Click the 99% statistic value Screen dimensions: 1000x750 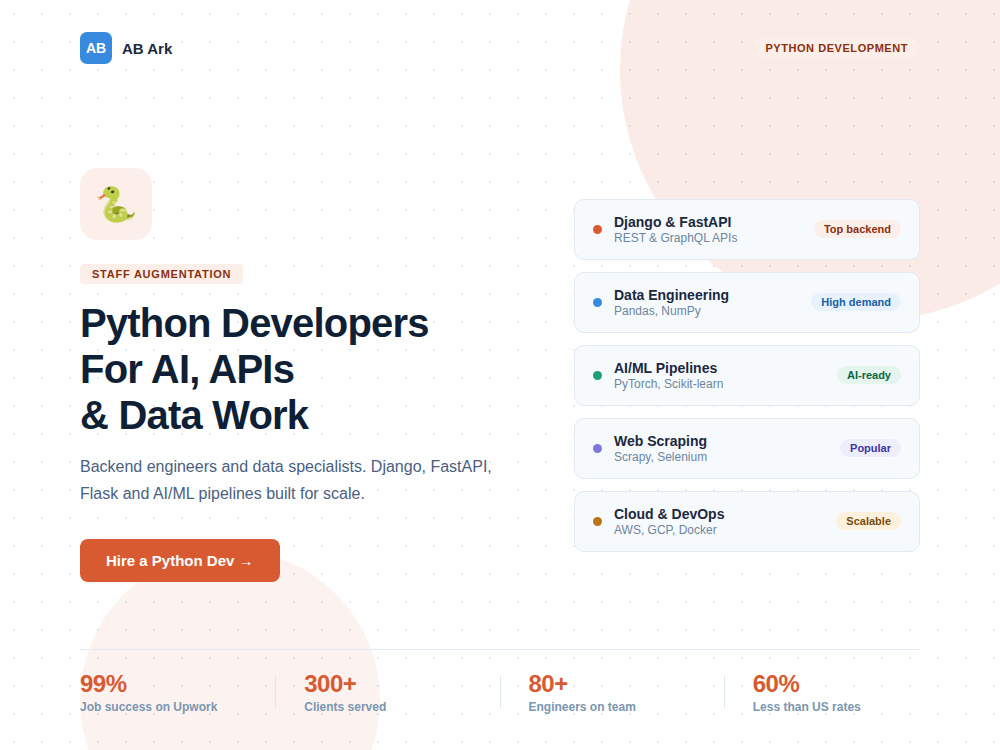103,684
